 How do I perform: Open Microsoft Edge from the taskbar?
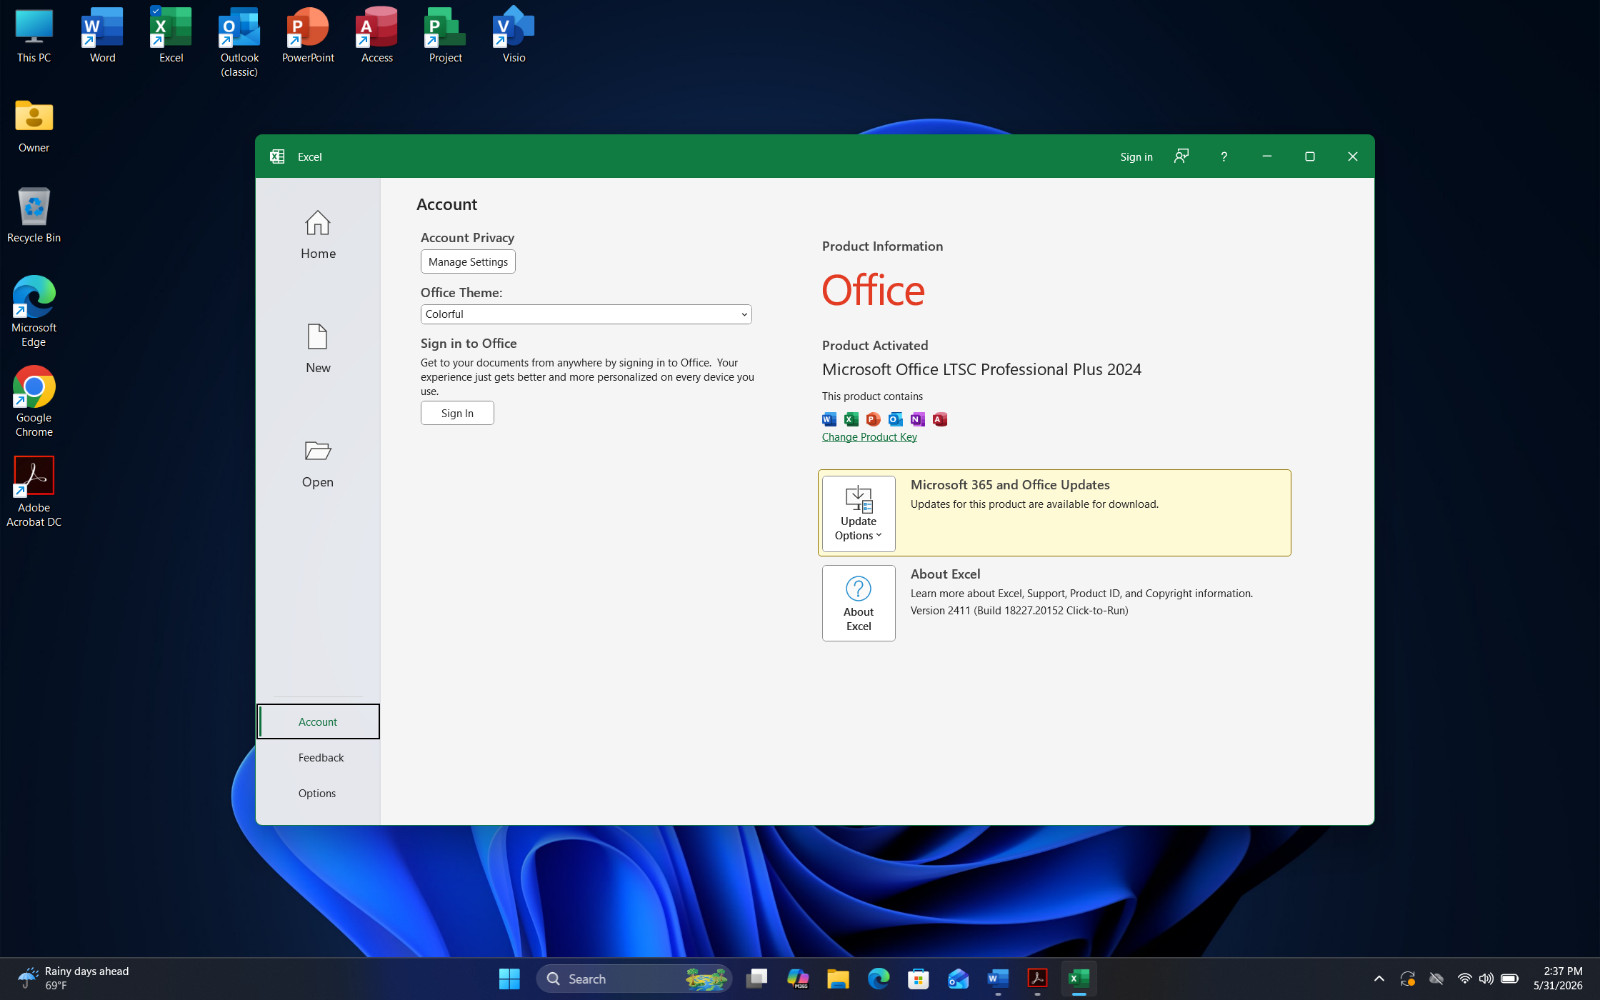[x=878, y=979]
